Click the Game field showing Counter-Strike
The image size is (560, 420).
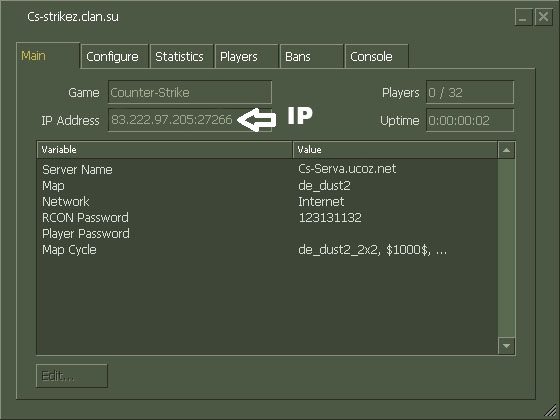(190, 92)
